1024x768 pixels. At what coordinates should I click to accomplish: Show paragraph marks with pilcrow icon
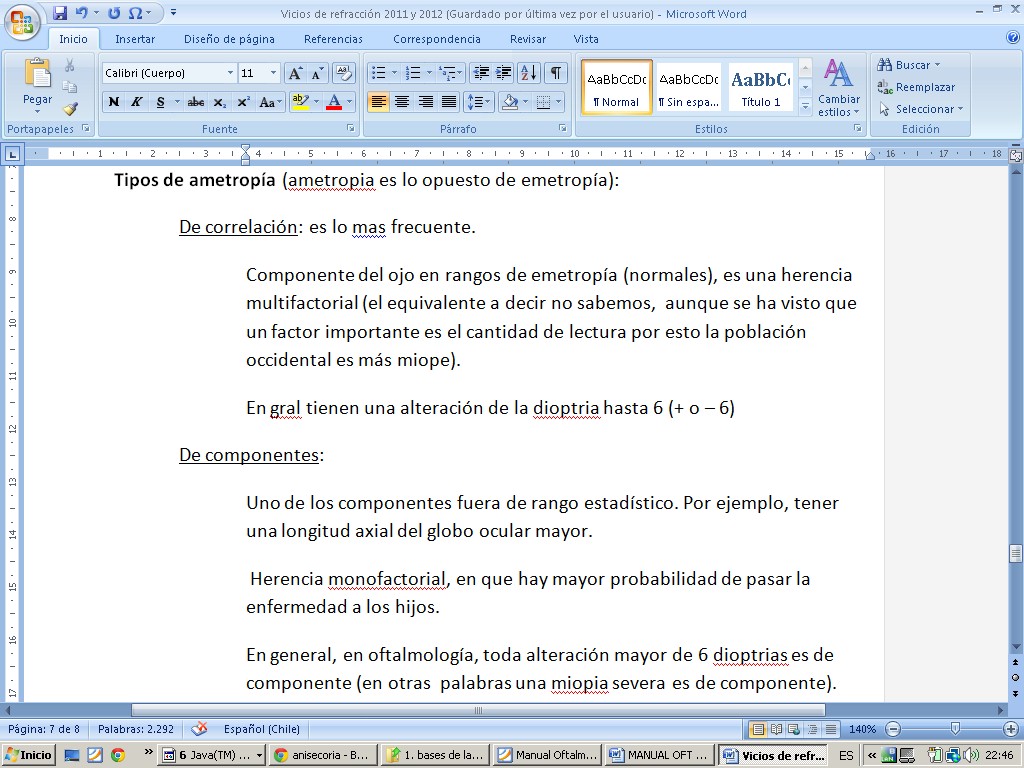point(555,73)
